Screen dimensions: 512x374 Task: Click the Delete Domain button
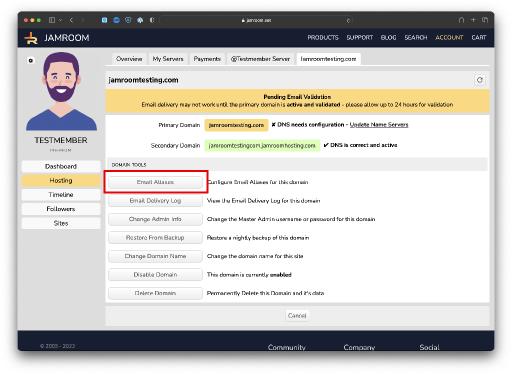click(x=155, y=293)
